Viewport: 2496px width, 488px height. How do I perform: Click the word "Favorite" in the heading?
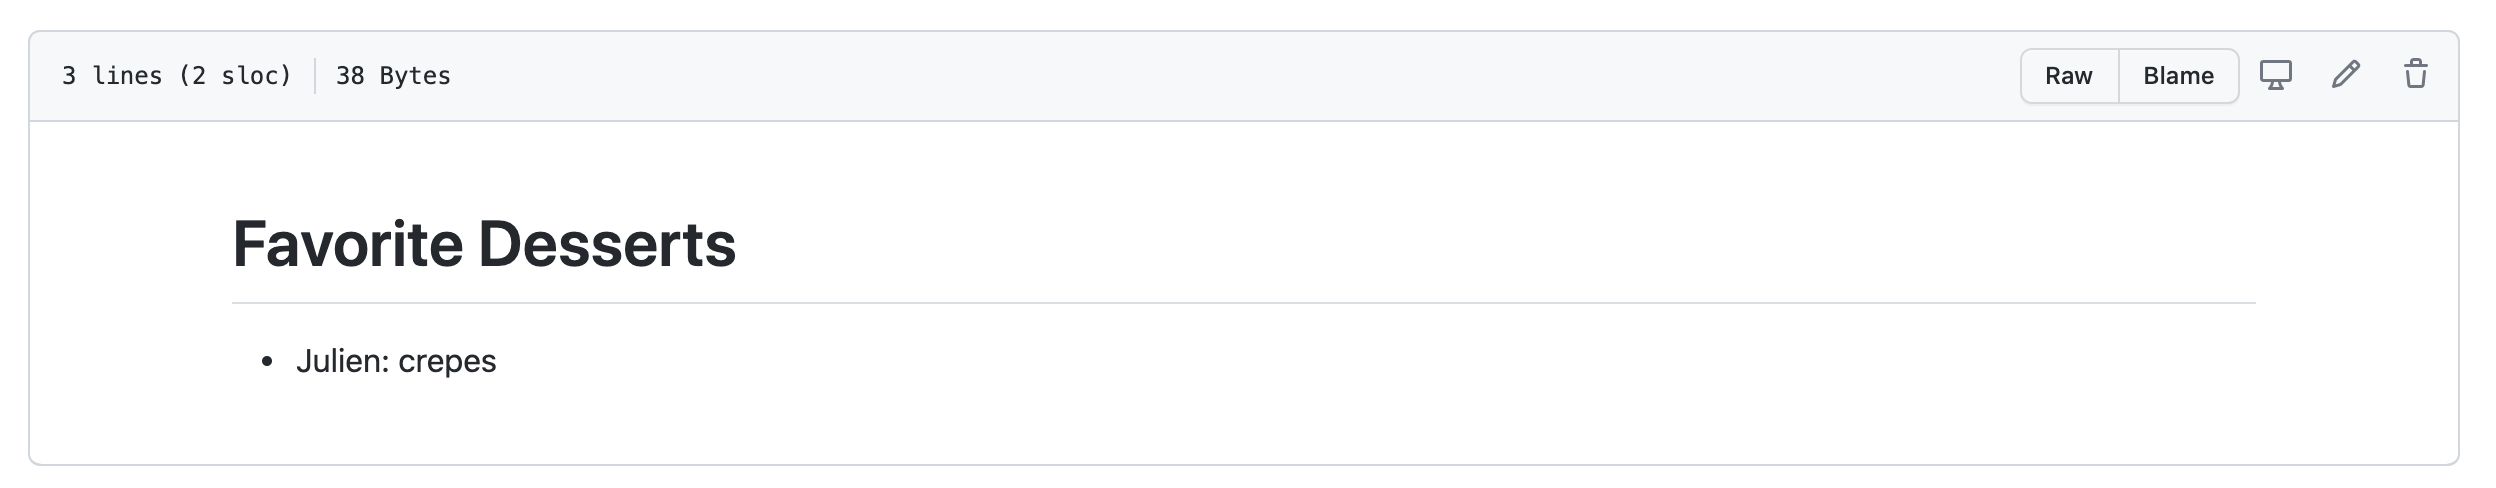349,244
